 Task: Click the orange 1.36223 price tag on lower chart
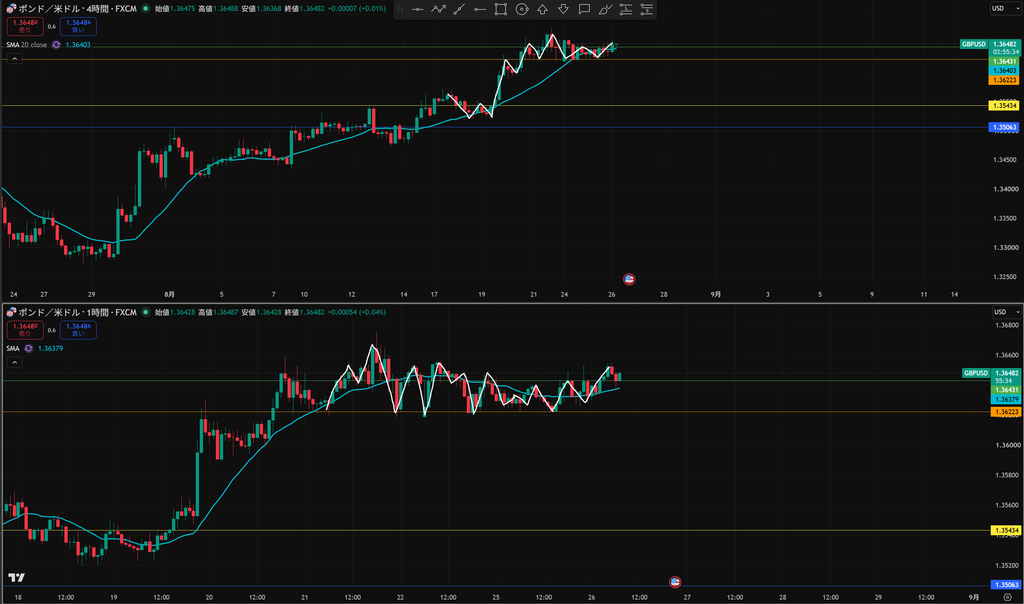[x=1006, y=412]
